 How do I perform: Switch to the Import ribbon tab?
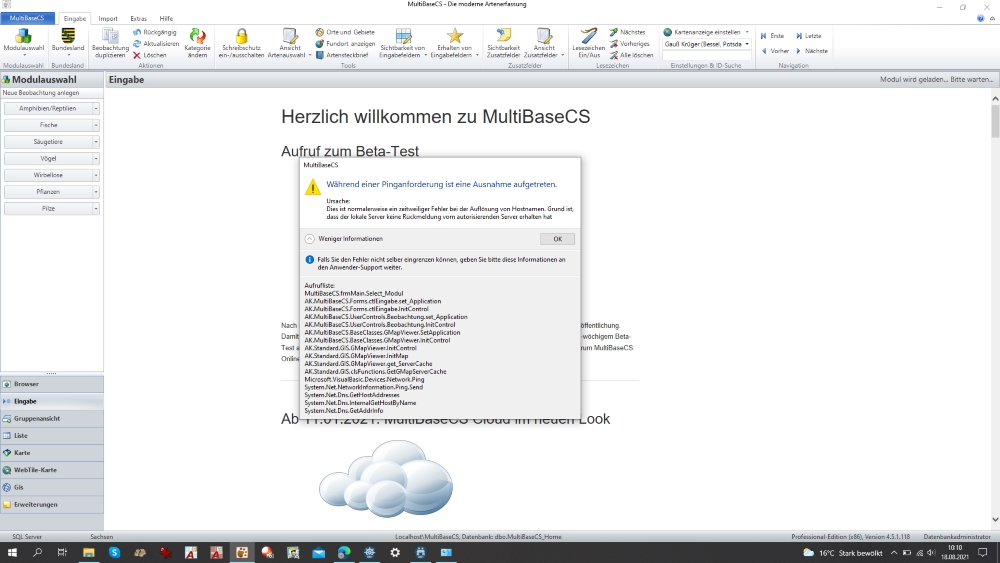tap(108, 18)
